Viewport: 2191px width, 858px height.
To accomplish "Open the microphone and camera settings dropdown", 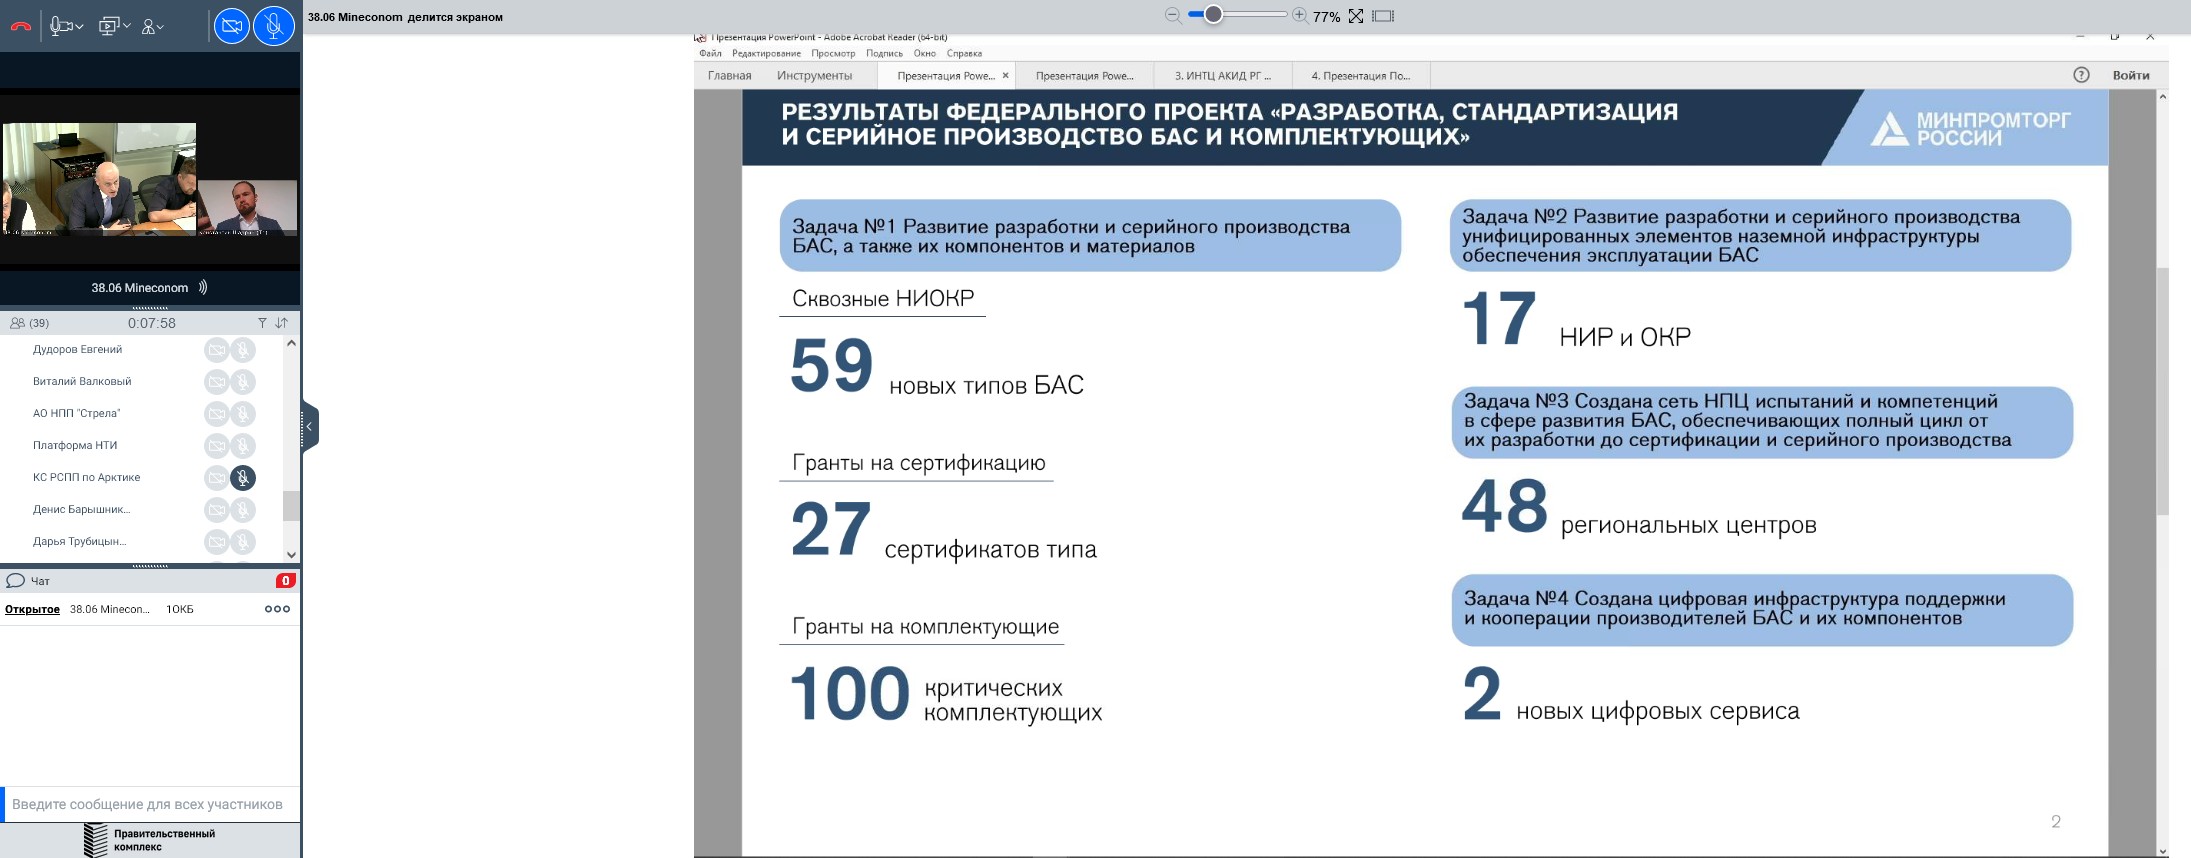I will 66,26.
